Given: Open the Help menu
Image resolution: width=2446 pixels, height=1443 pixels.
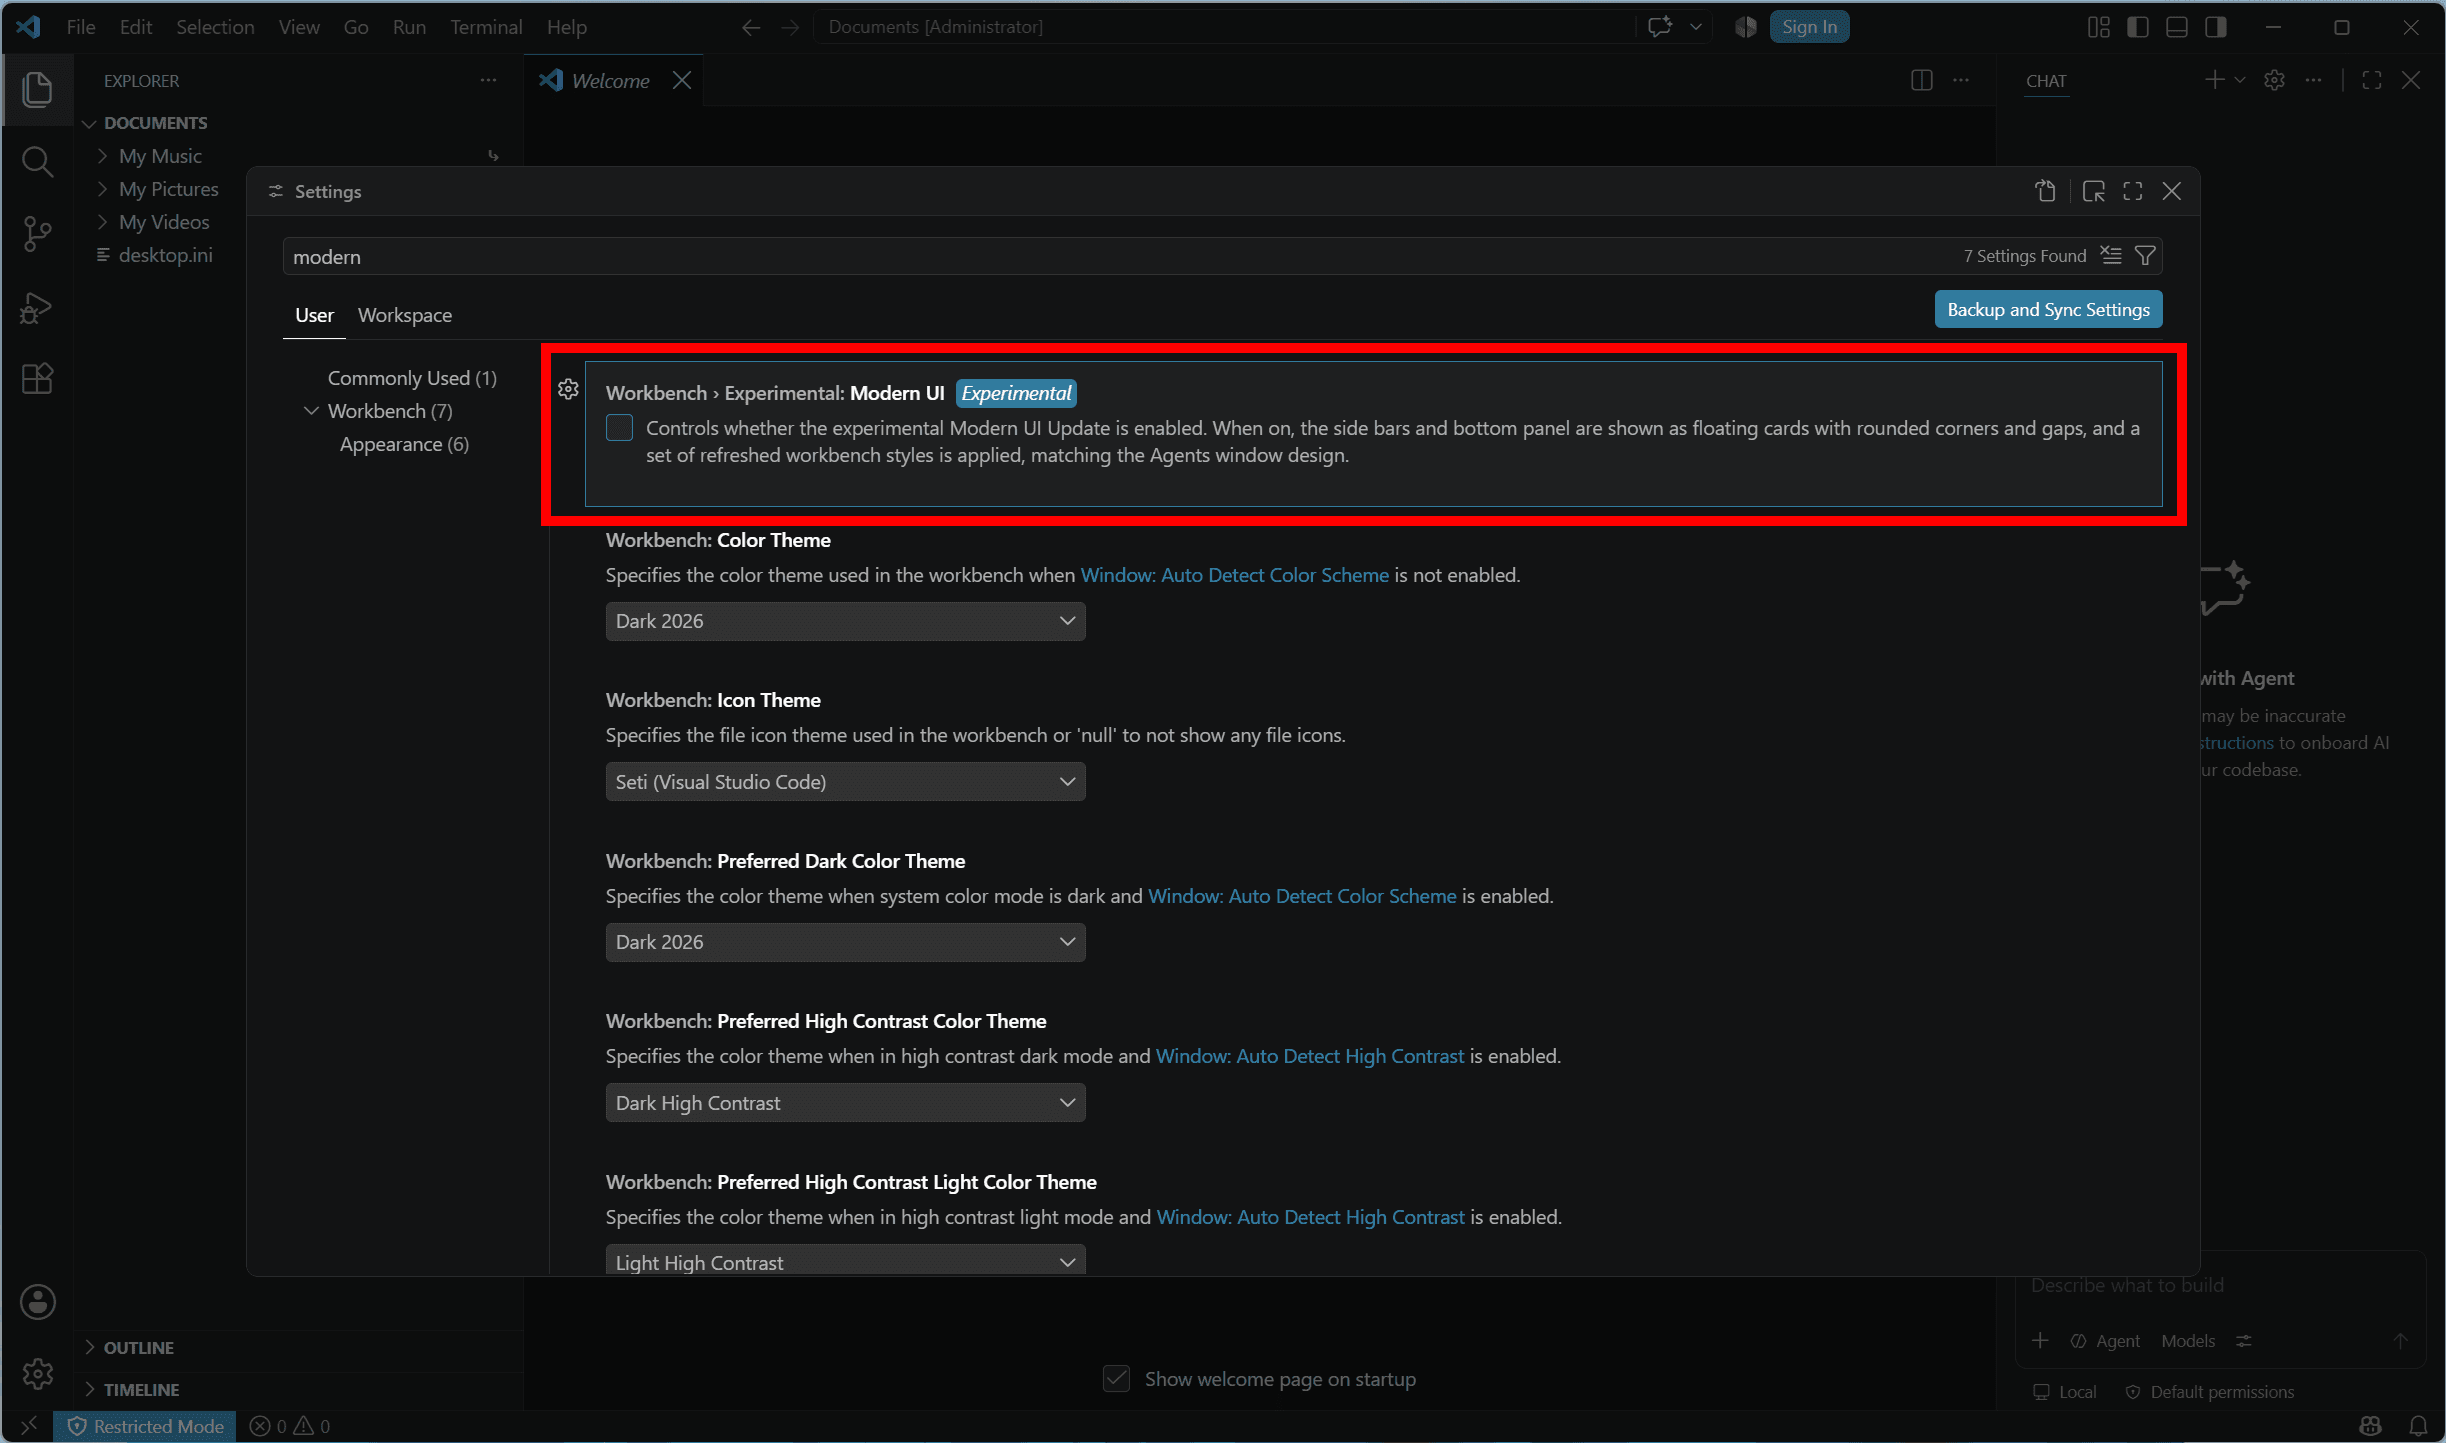Looking at the screenshot, I should tap(567, 27).
